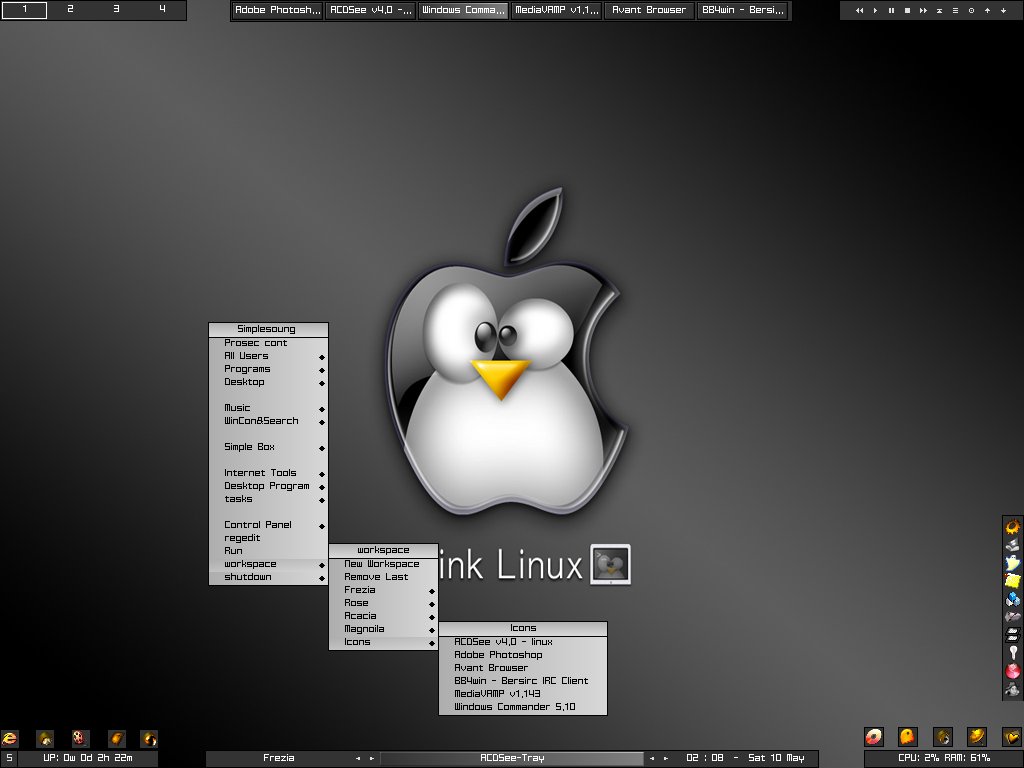Click the red-white disc tray icon
The height and width of the screenshot is (768, 1024).
(x=874, y=737)
